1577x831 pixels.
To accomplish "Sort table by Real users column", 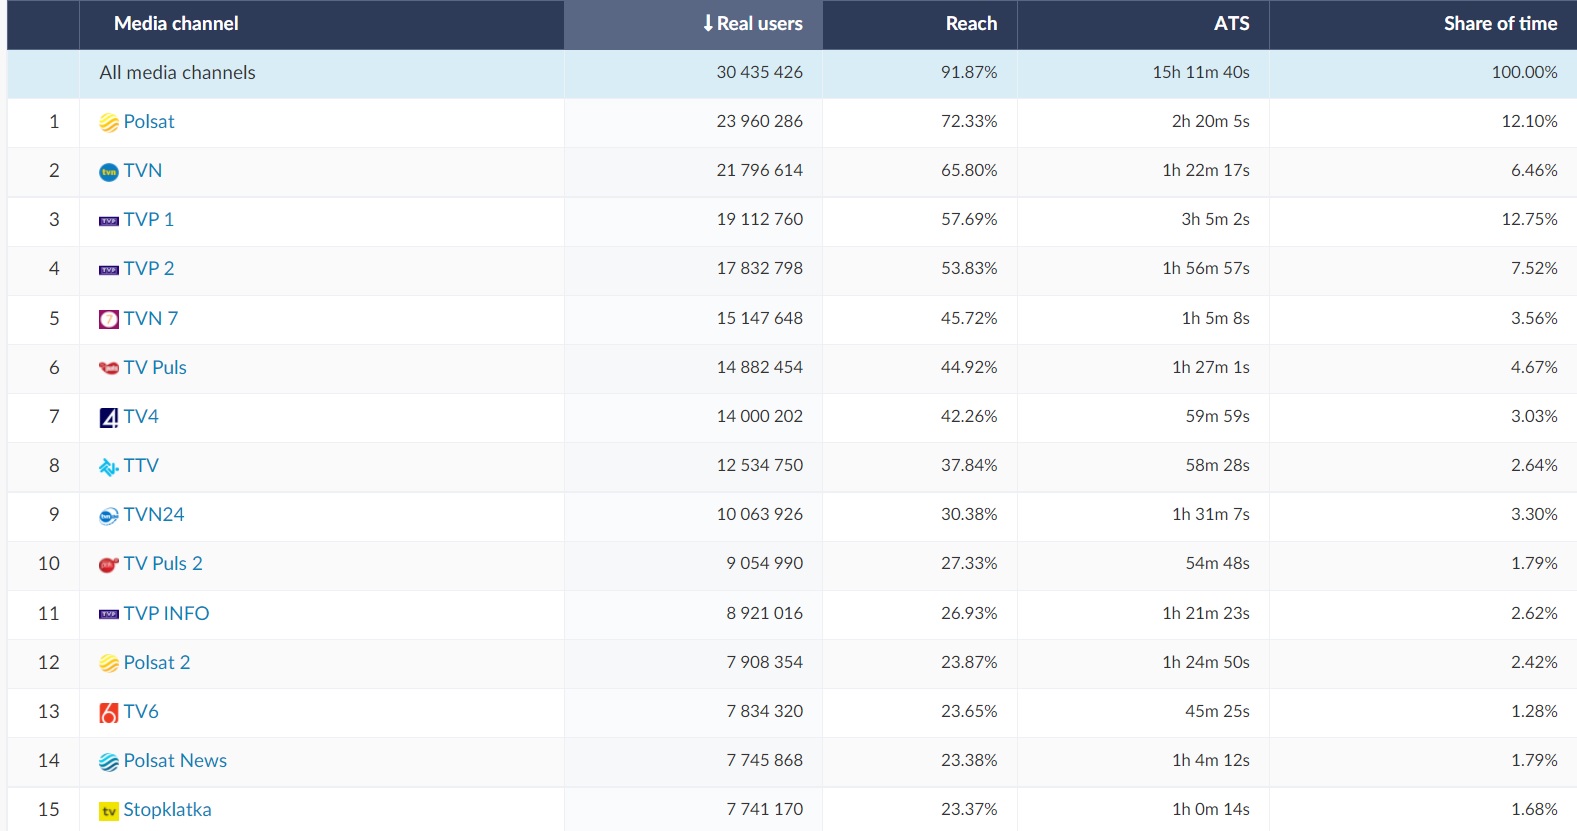I will [752, 24].
